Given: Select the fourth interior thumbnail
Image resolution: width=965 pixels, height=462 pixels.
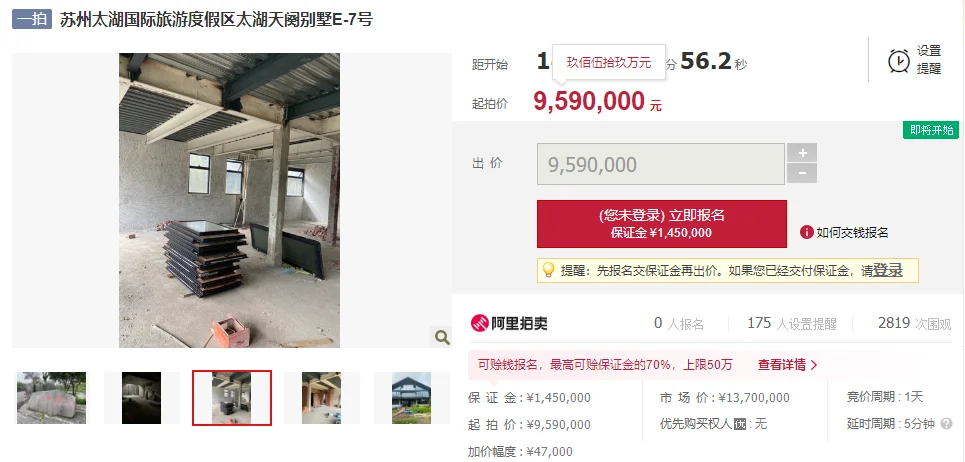Looking at the screenshot, I should click(x=321, y=397).
